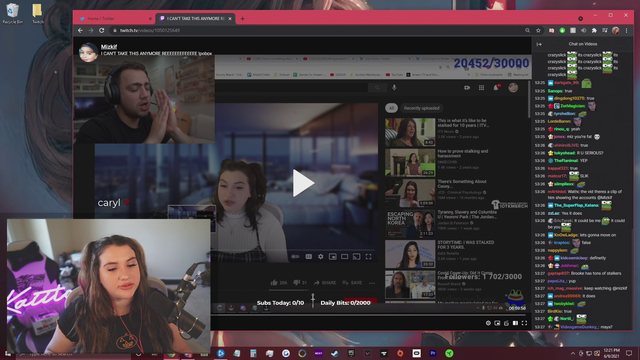The height and width of the screenshot is (360, 640).
Task: Click the YouTube player settings gear
Action: (321, 257)
